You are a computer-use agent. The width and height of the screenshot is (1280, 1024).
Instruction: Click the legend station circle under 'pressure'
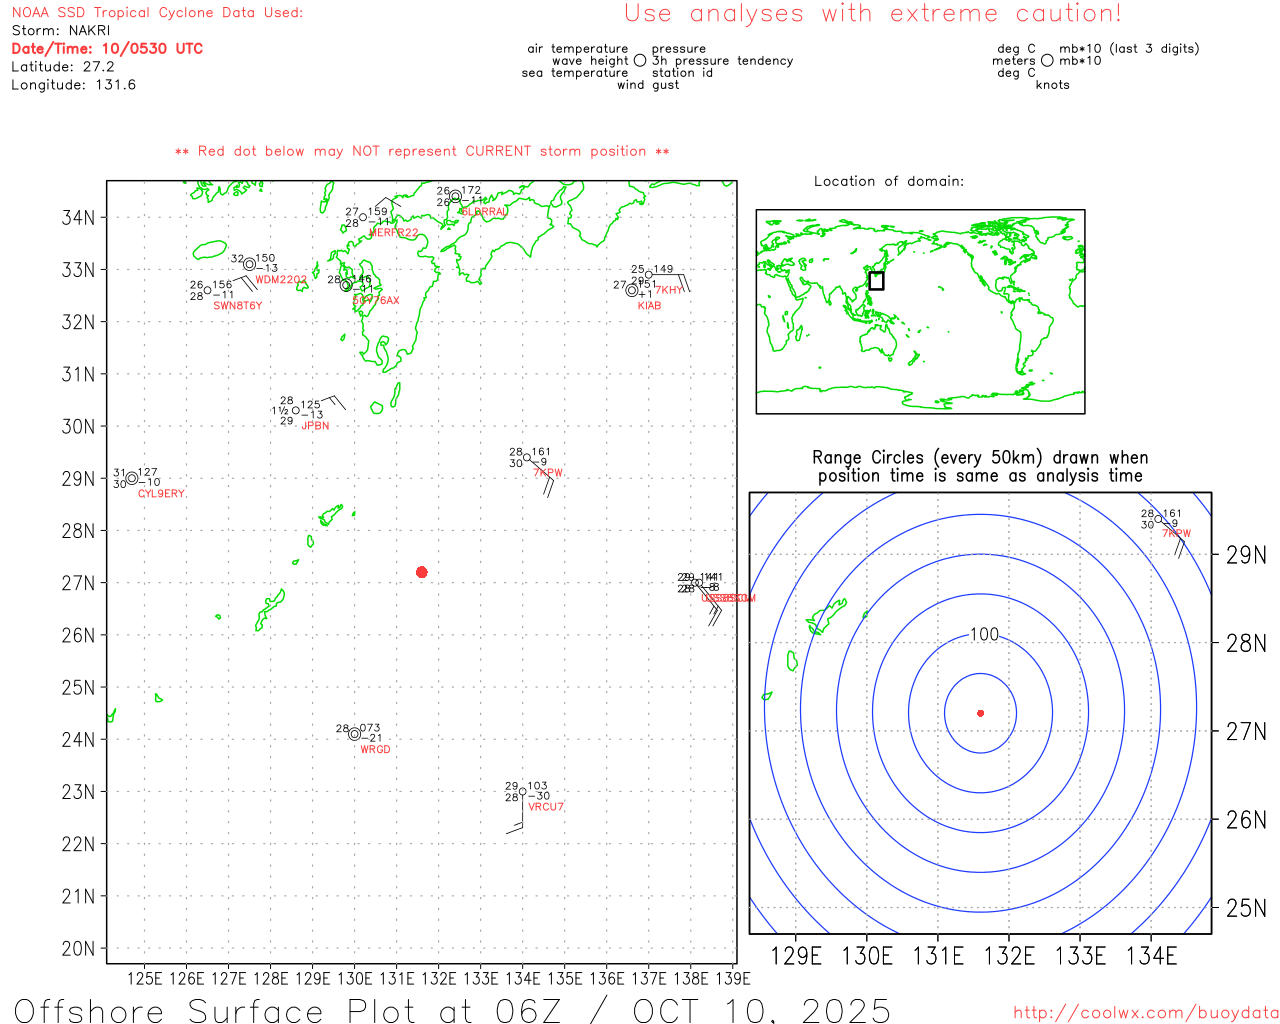click(x=640, y=60)
